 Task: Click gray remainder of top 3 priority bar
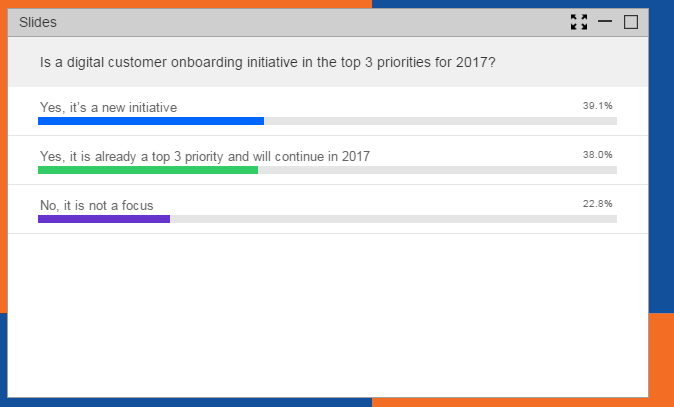pyautogui.click(x=438, y=170)
